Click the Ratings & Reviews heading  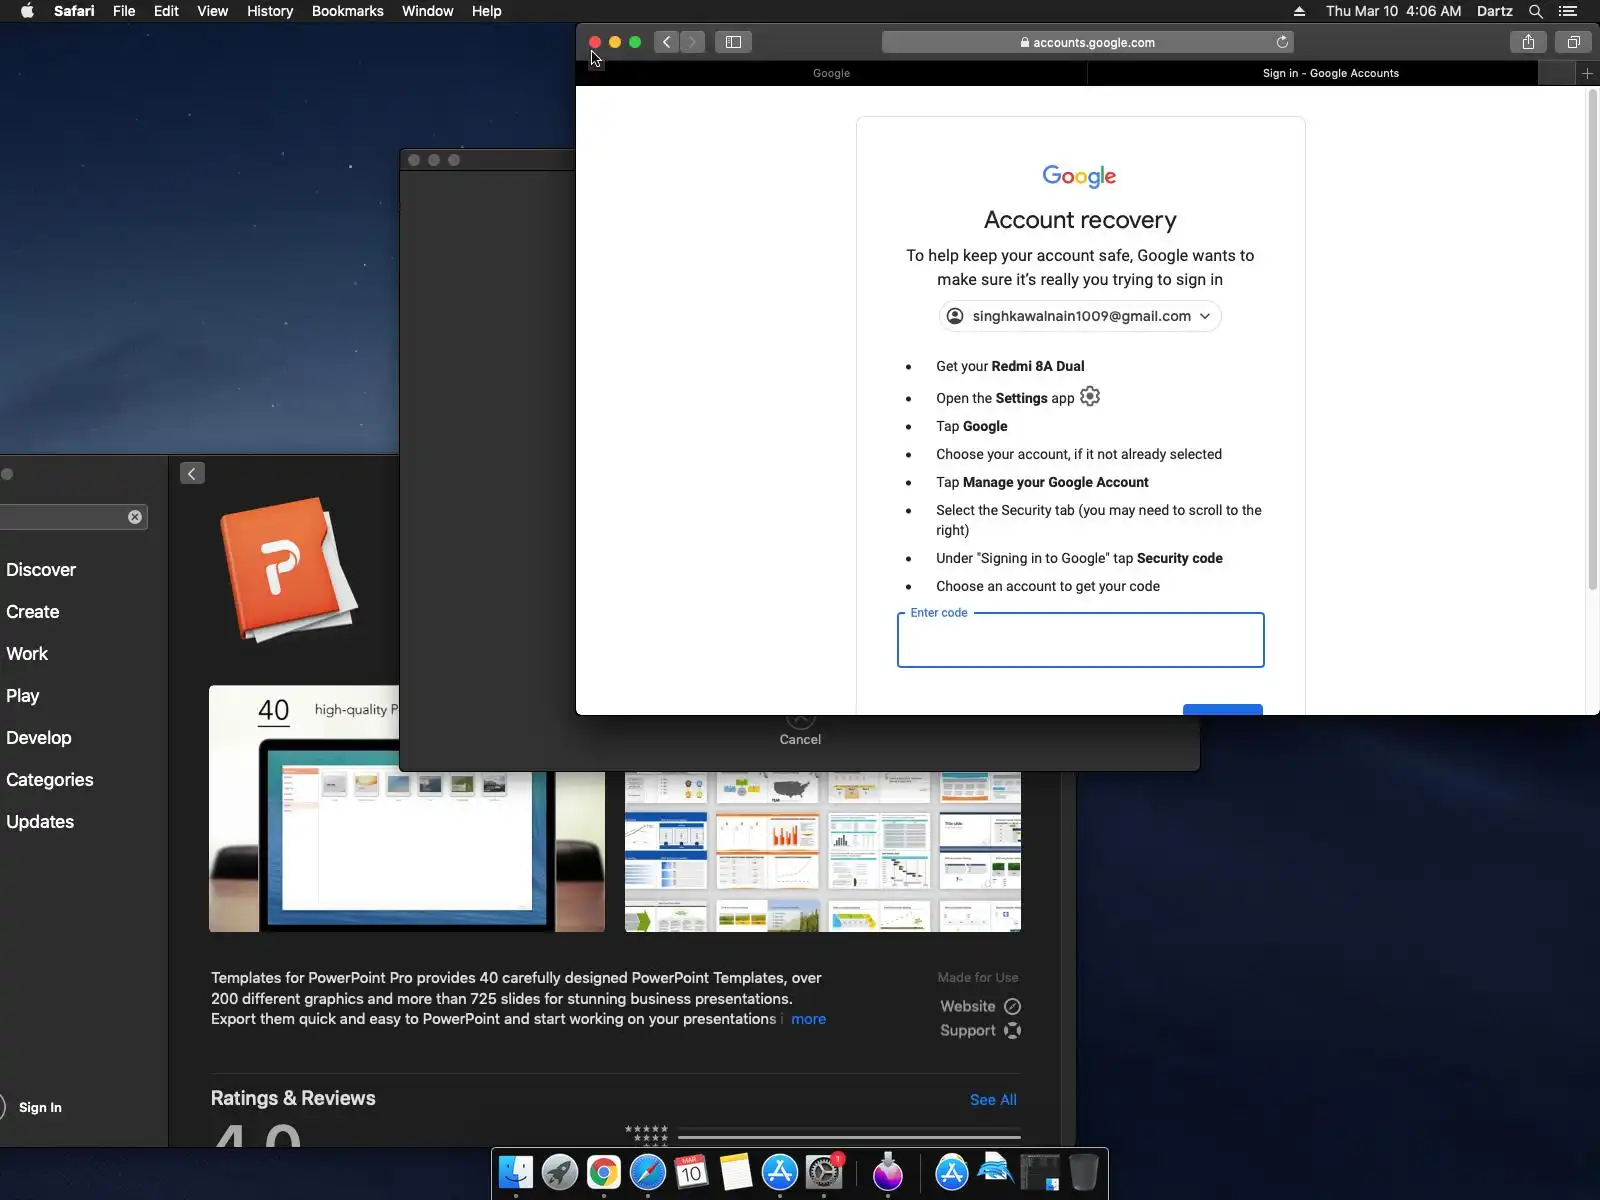pos(293,1098)
